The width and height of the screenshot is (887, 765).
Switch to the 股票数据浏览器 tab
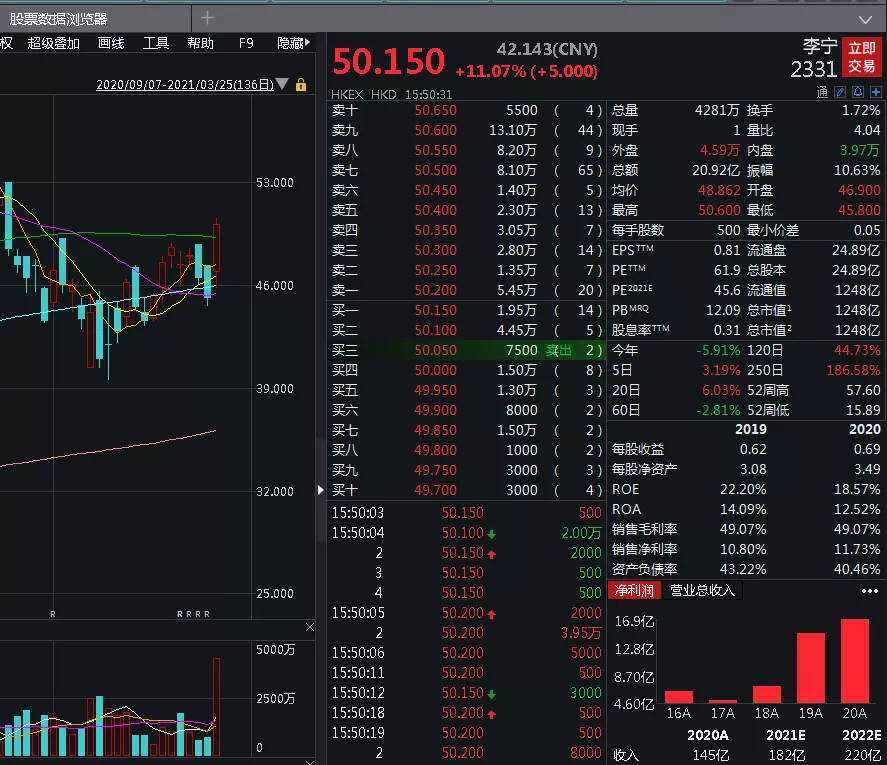coord(58,19)
